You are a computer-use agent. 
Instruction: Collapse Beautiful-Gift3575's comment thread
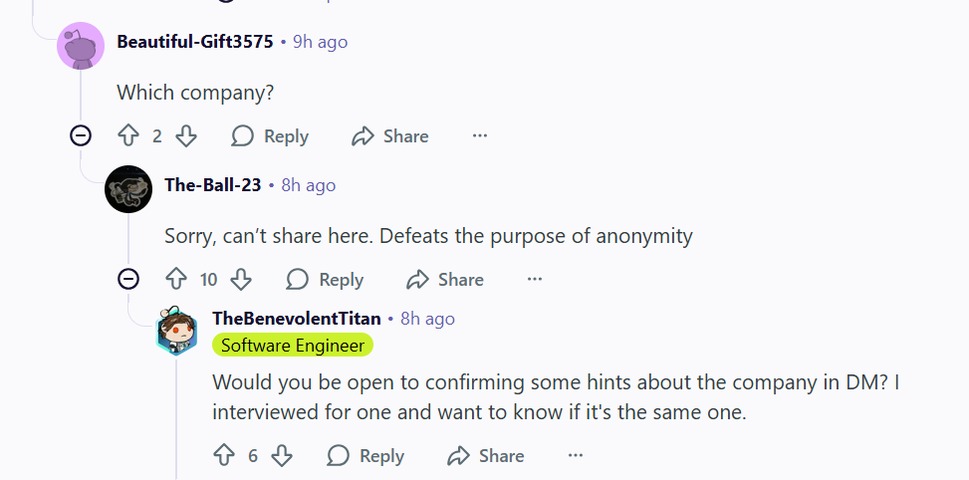pos(81,136)
